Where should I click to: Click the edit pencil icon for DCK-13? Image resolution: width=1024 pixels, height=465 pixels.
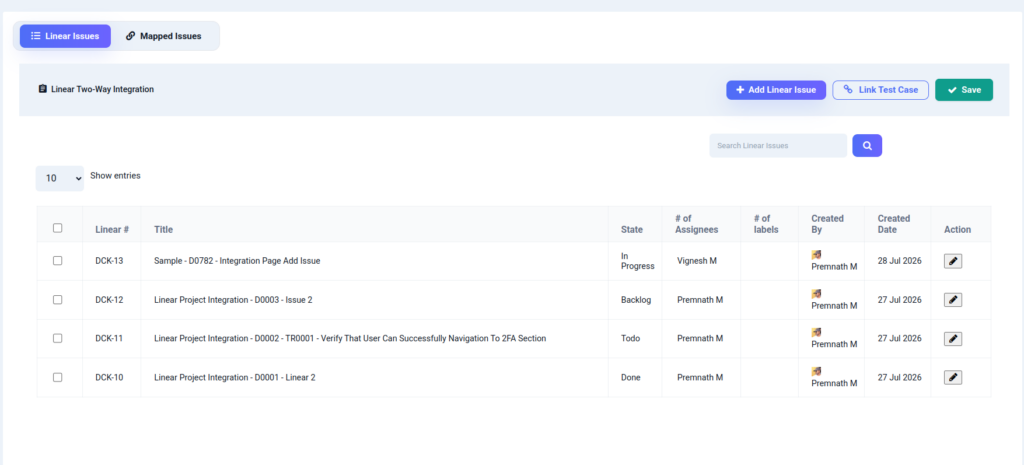pyautogui.click(x=953, y=261)
